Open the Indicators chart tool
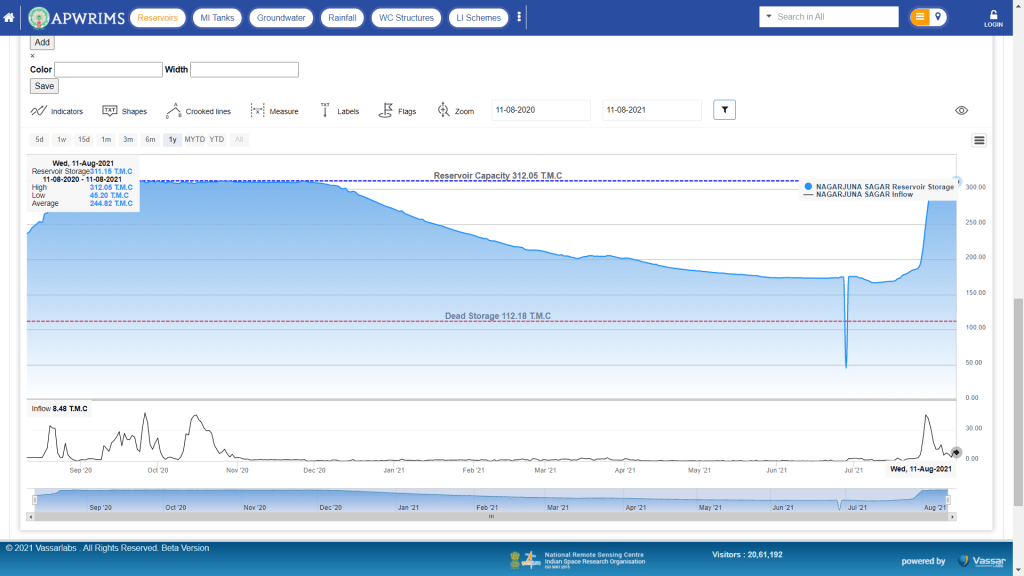 56,111
